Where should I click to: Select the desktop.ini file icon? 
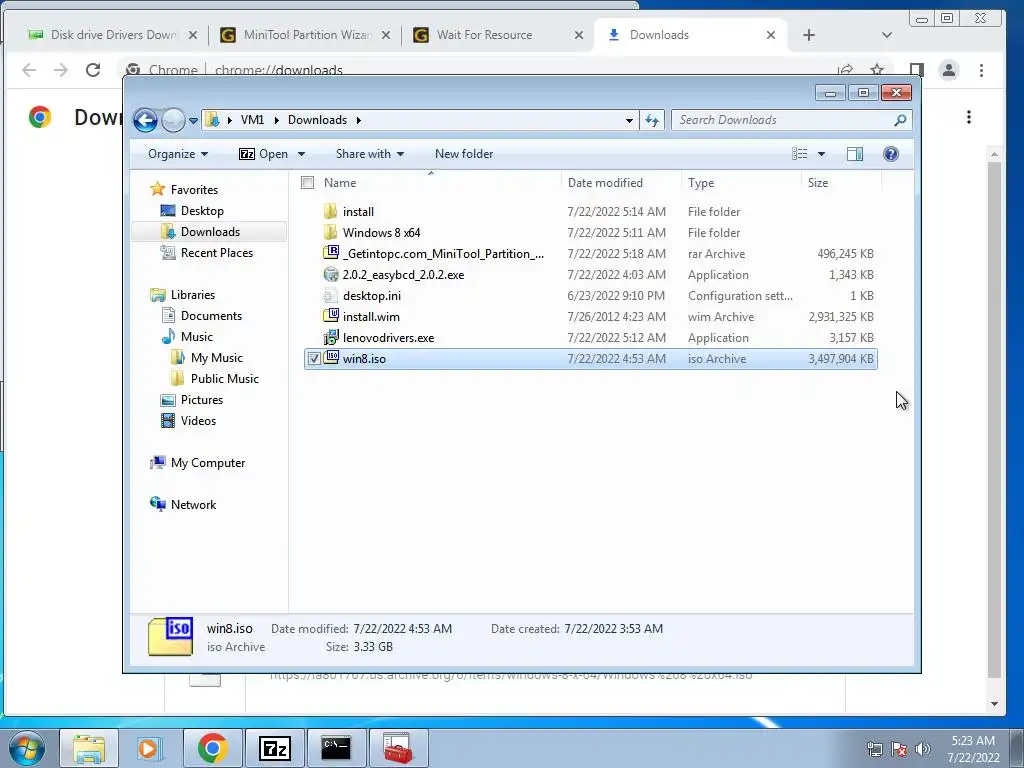330,295
